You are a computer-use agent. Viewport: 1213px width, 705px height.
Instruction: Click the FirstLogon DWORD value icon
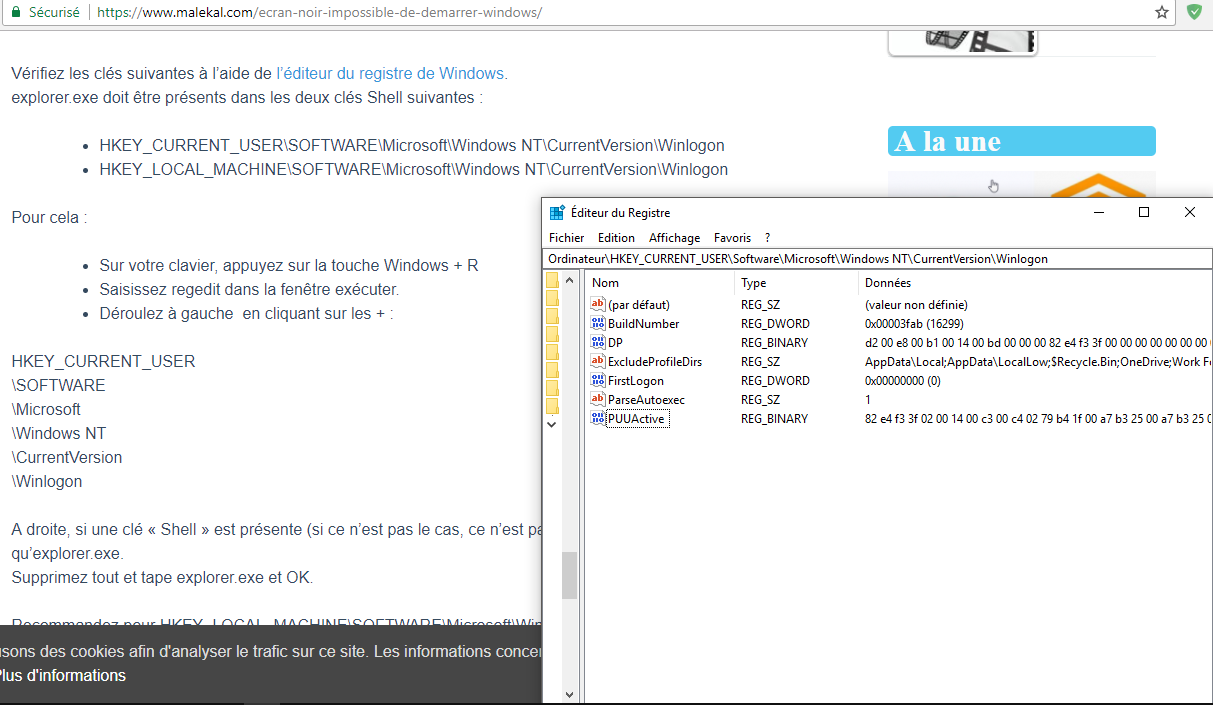(x=598, y=380)
